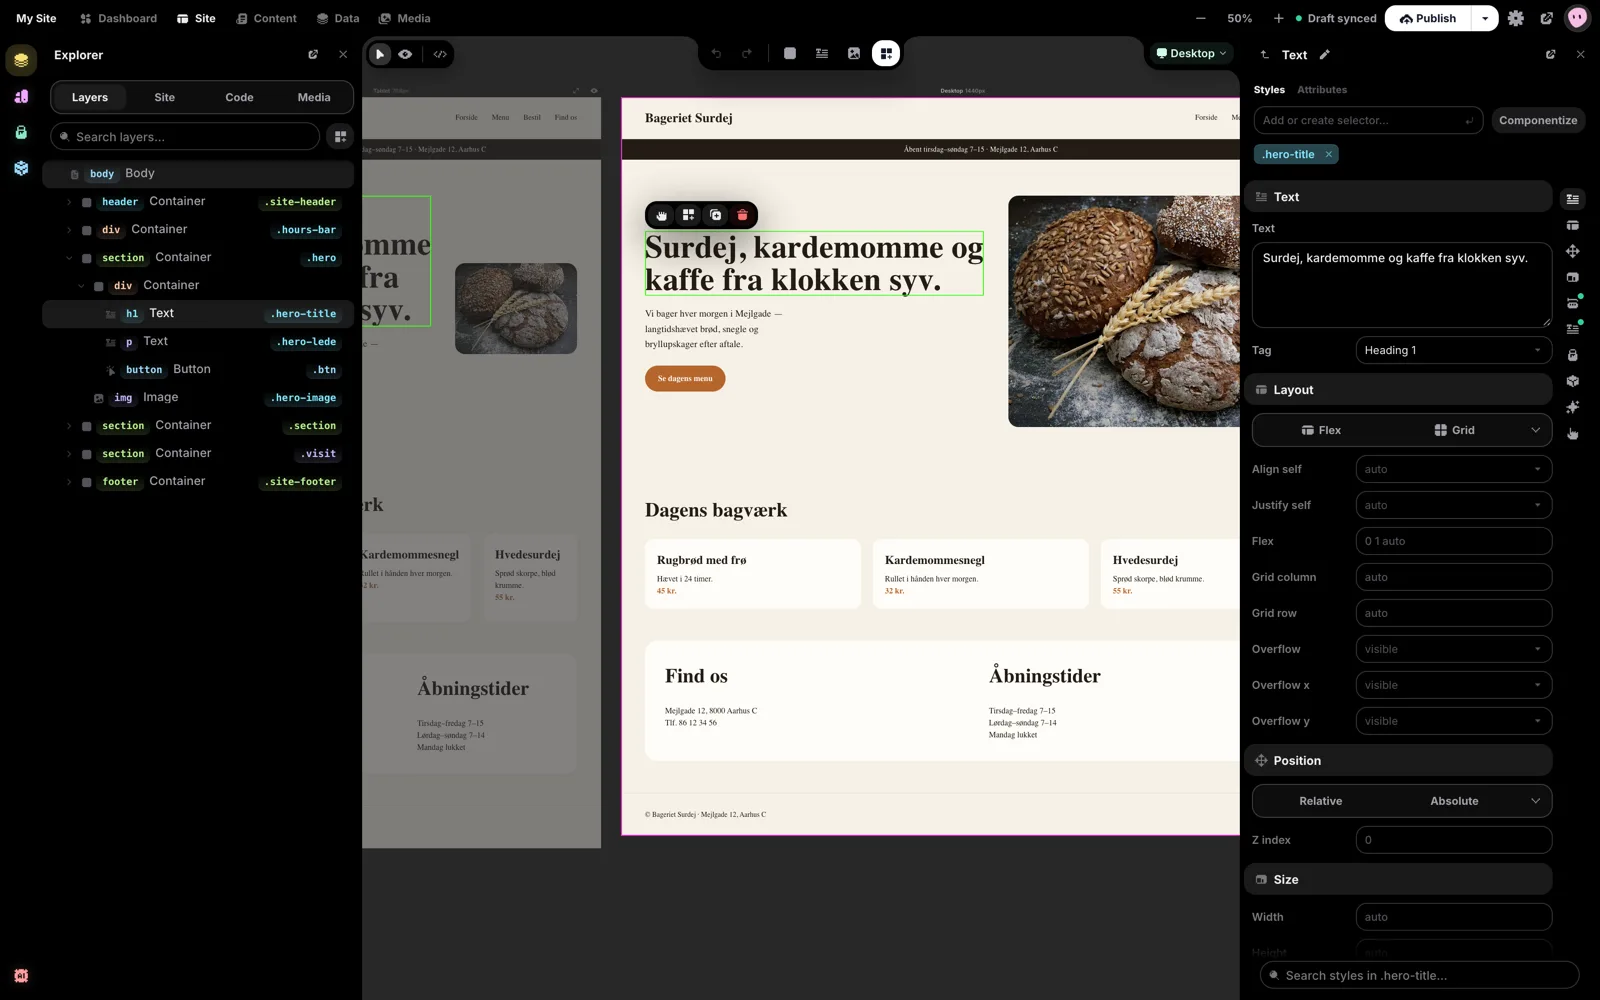Image resolution: width=1600 pixels, height=1000 pixels.
Task: Duplicate the selected element on canvas
Action: tap(715, 215)
